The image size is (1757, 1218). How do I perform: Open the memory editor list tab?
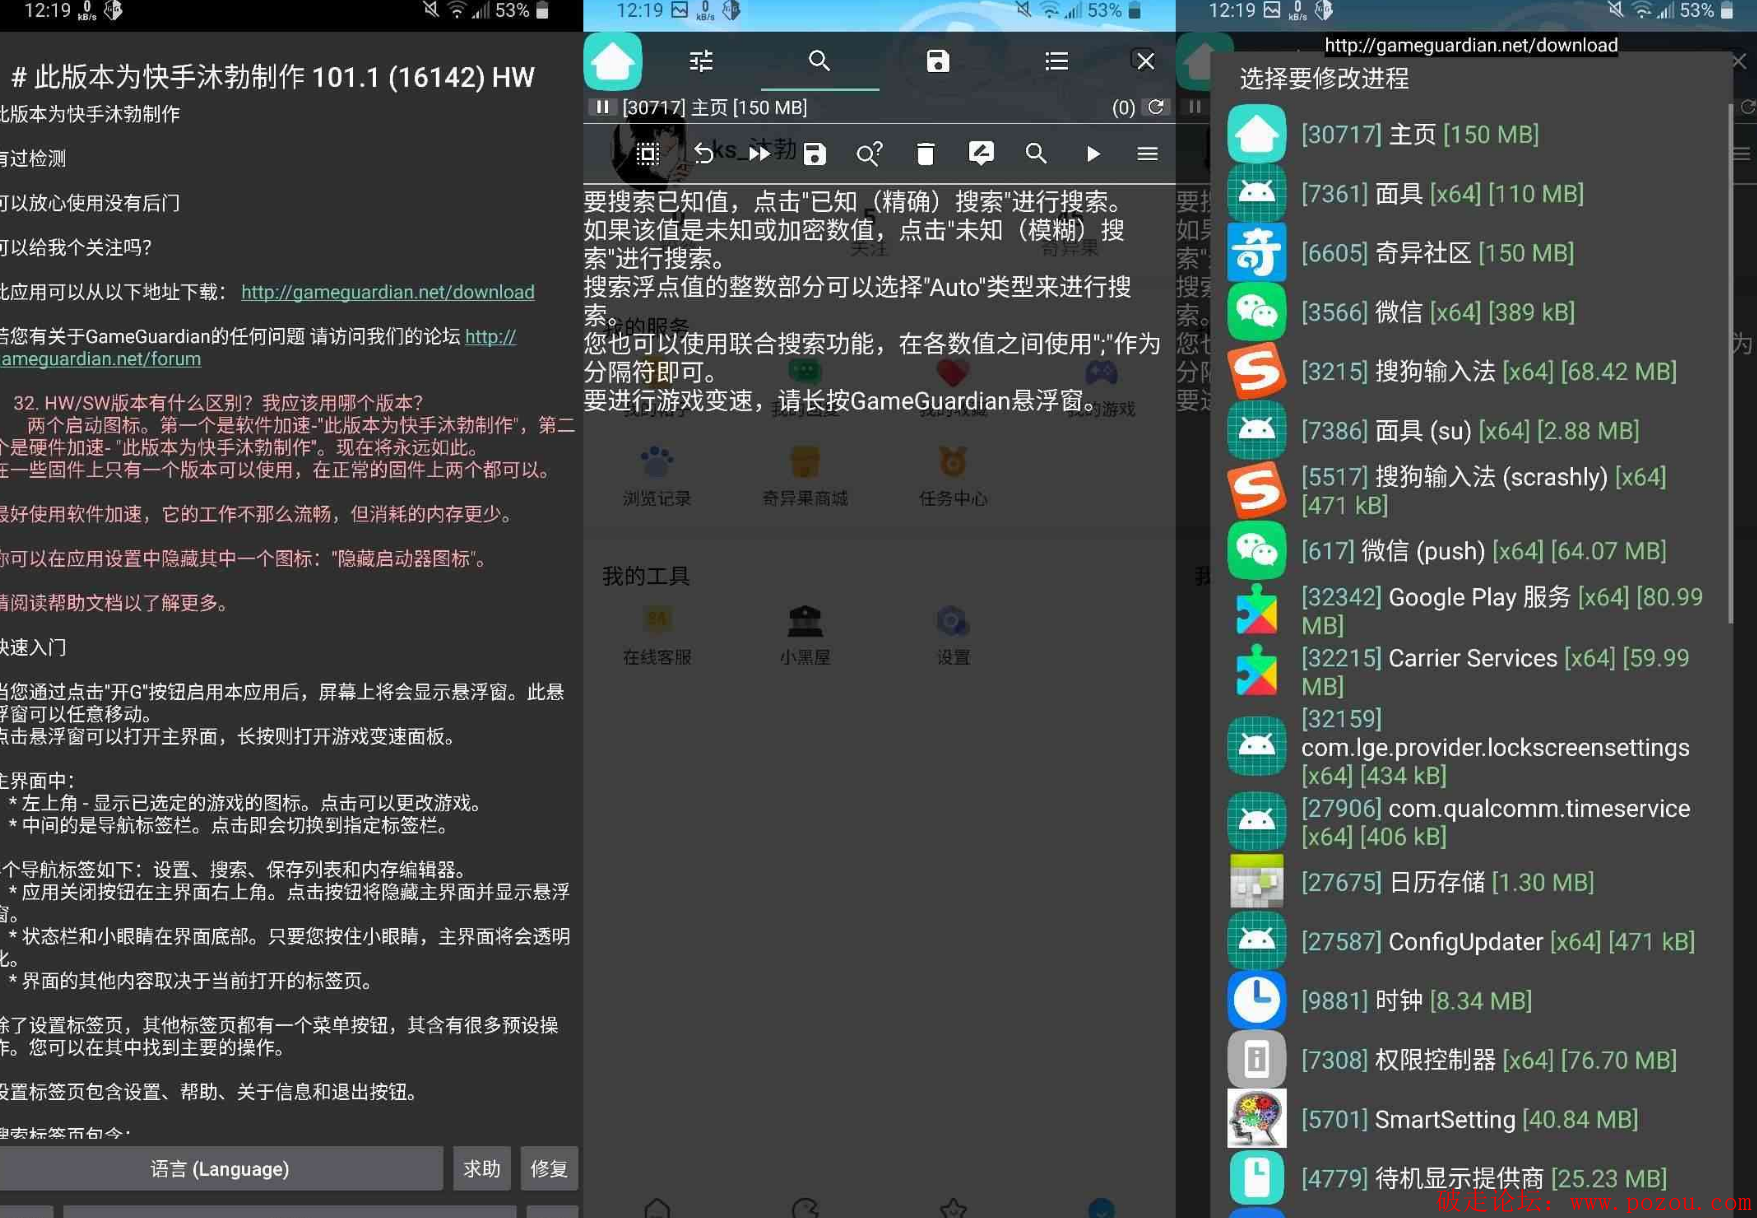1056,61
